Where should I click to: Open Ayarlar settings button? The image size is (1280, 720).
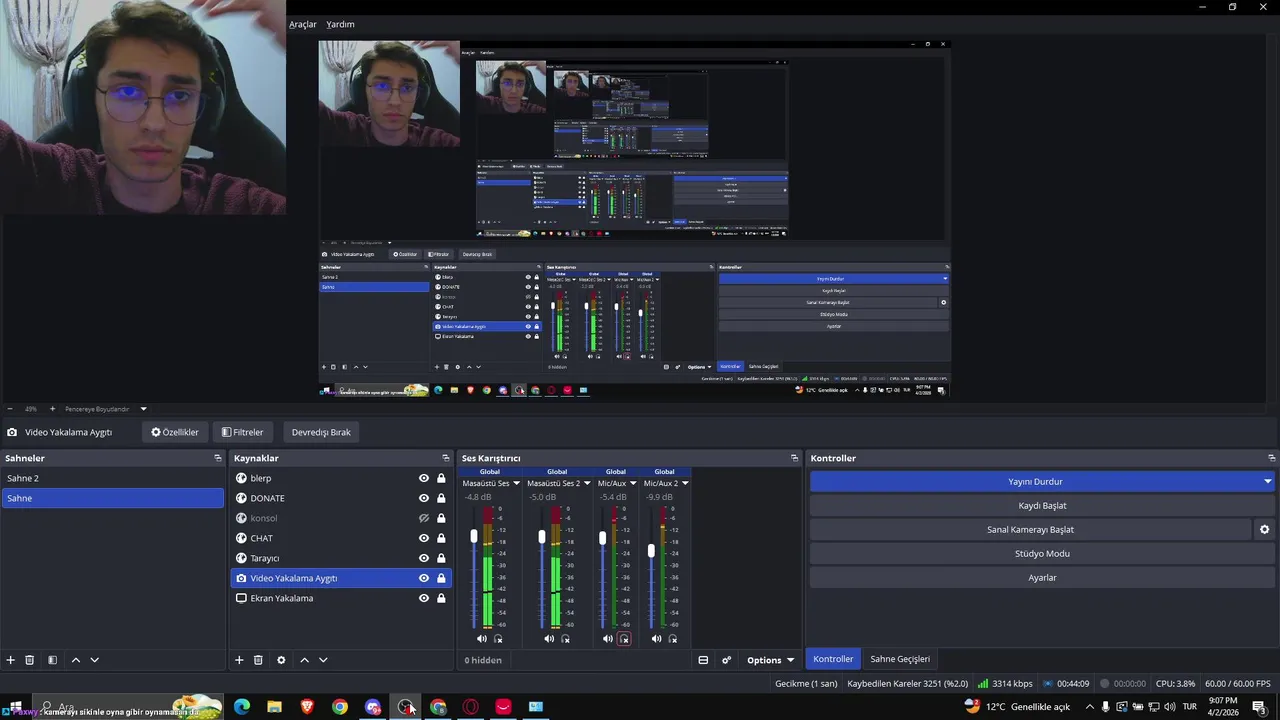[x=1042, y=578]
